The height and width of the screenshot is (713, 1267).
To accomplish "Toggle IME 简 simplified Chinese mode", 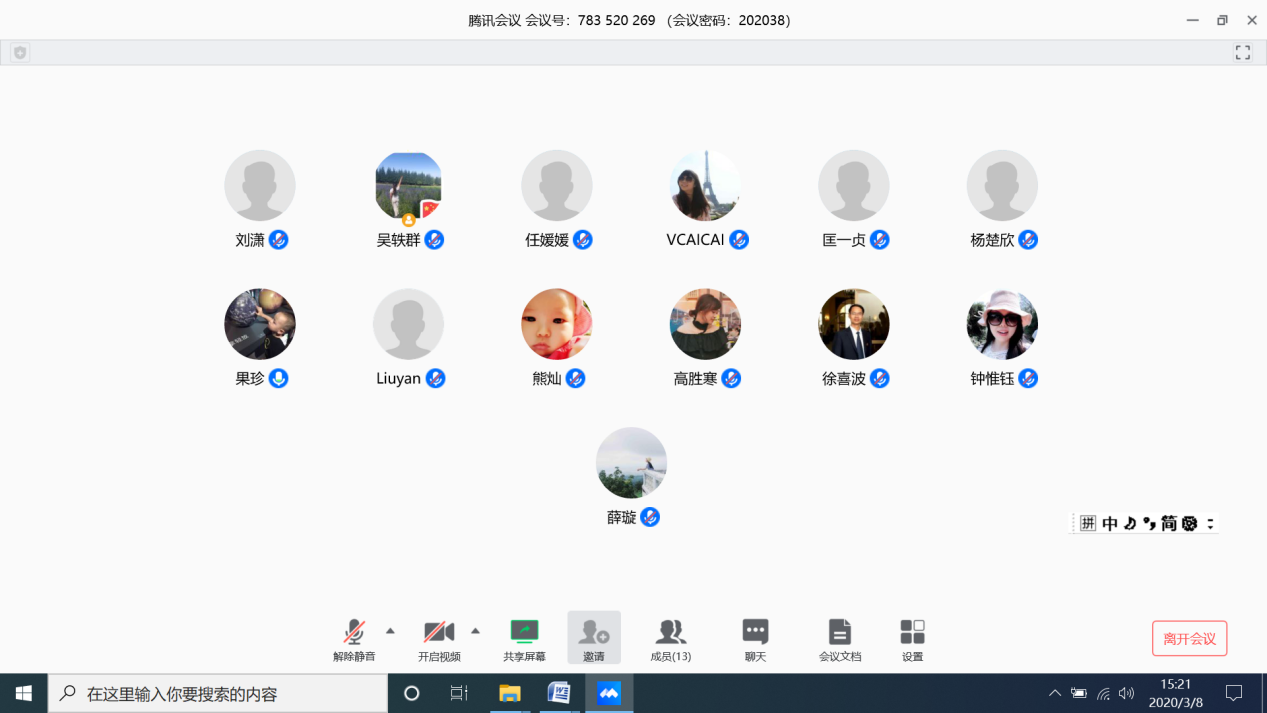I will pyautogui.click(x=1169, y=523).
